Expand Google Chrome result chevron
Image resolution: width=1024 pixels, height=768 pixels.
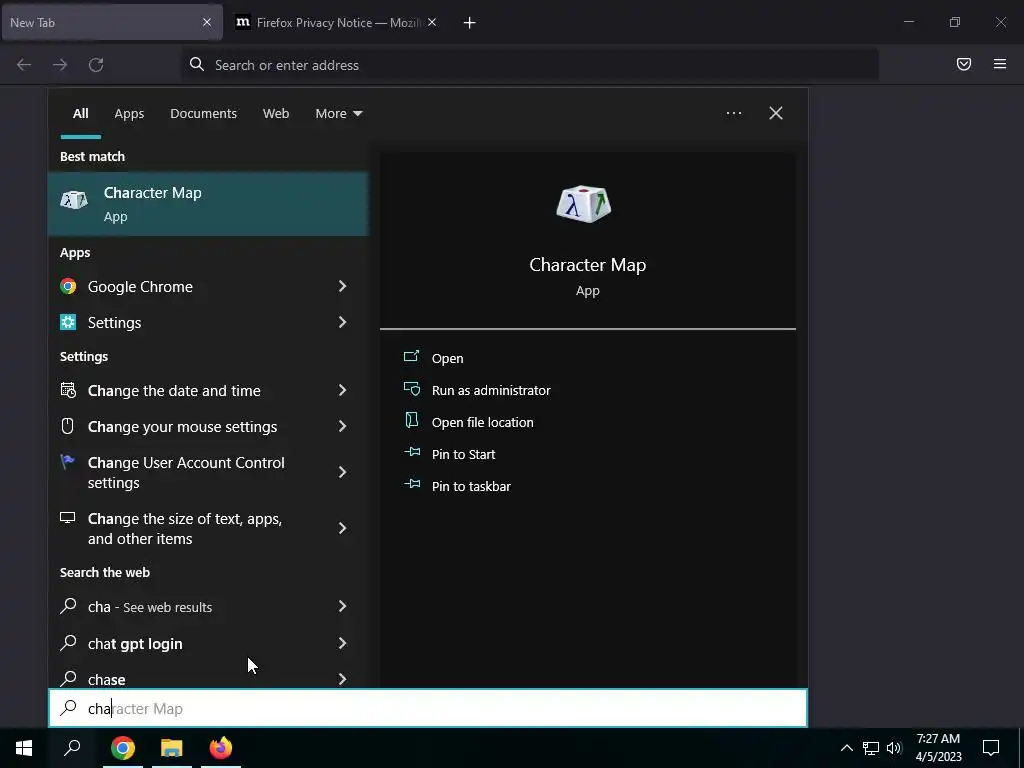pyautogui.click(x=342, y=286)
